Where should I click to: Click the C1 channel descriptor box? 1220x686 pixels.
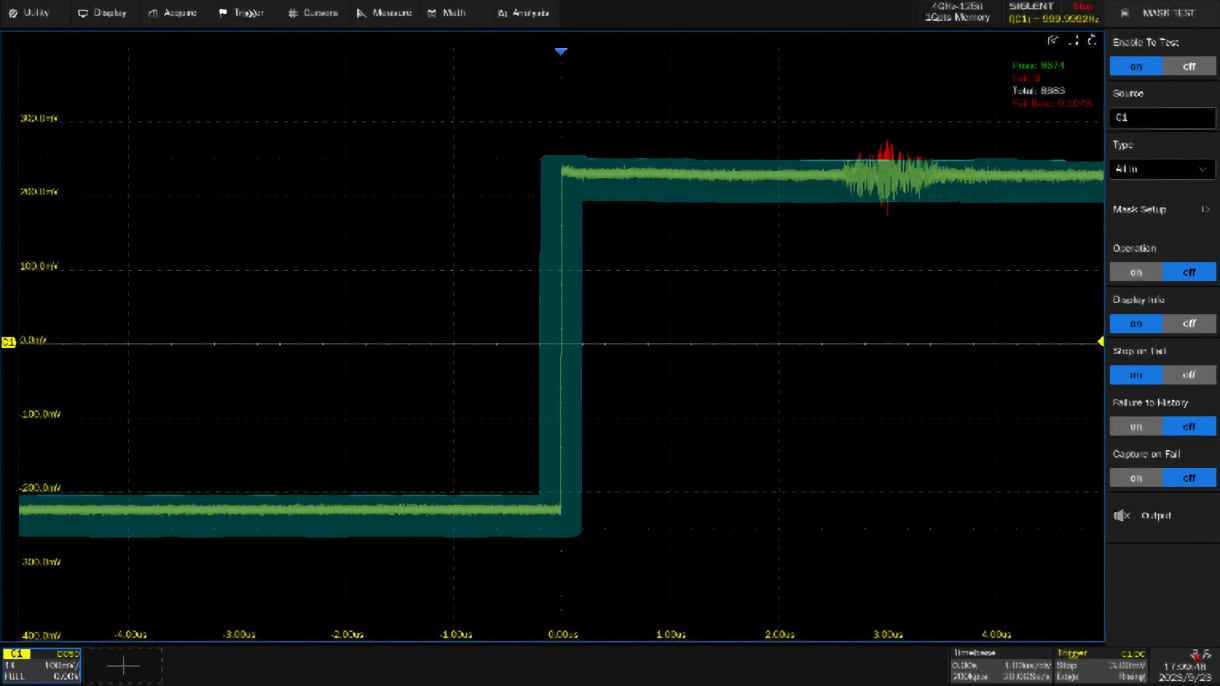point(41,665)
